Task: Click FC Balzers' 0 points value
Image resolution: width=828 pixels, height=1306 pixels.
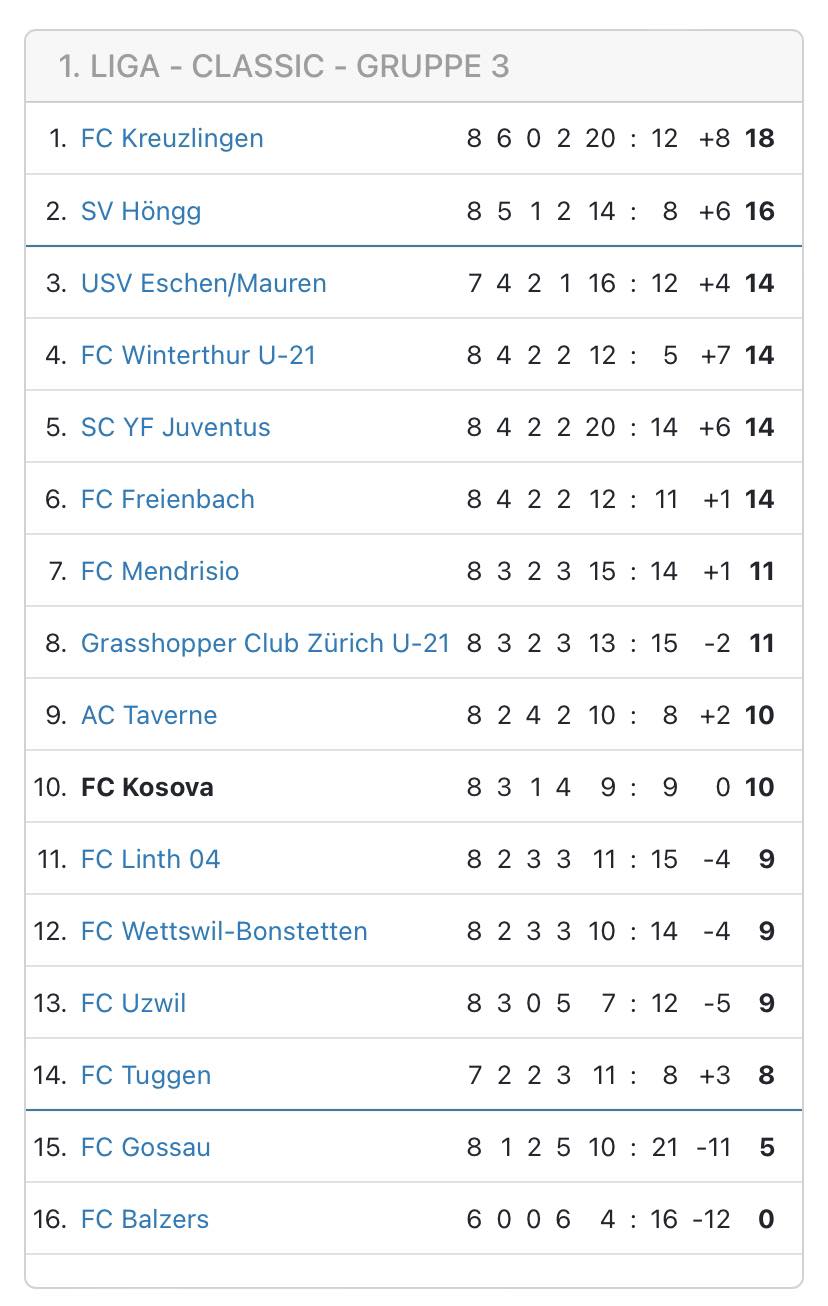Action: 766,1219
